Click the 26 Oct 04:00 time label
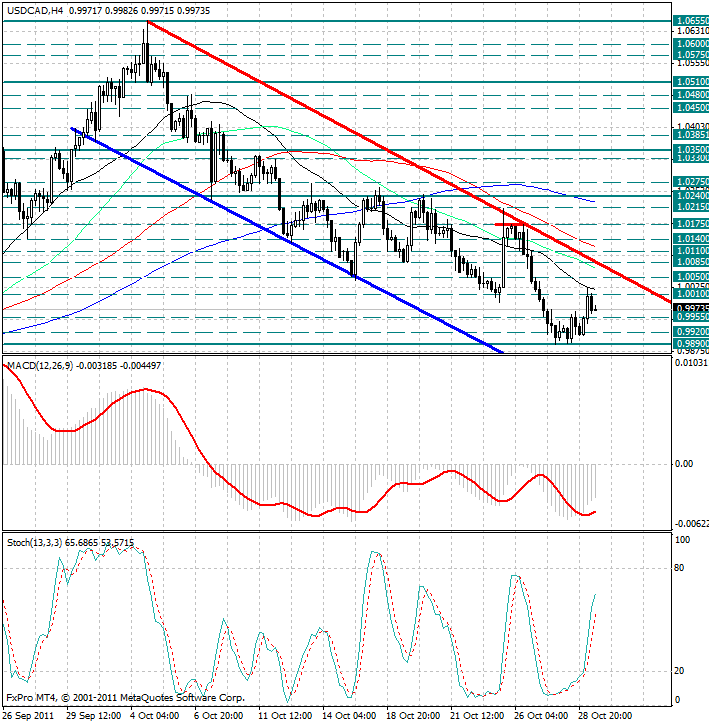Viewport: 709px width, 723px height. (542, 716)
